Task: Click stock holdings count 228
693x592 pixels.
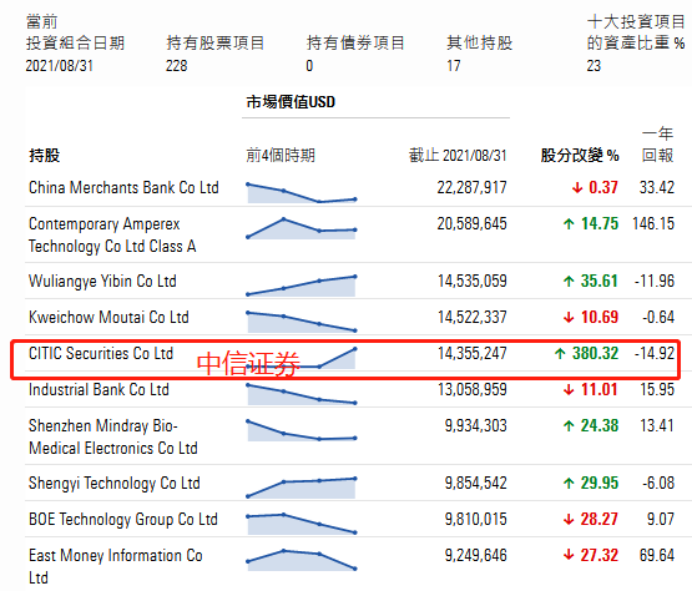Action: [177, 66]
